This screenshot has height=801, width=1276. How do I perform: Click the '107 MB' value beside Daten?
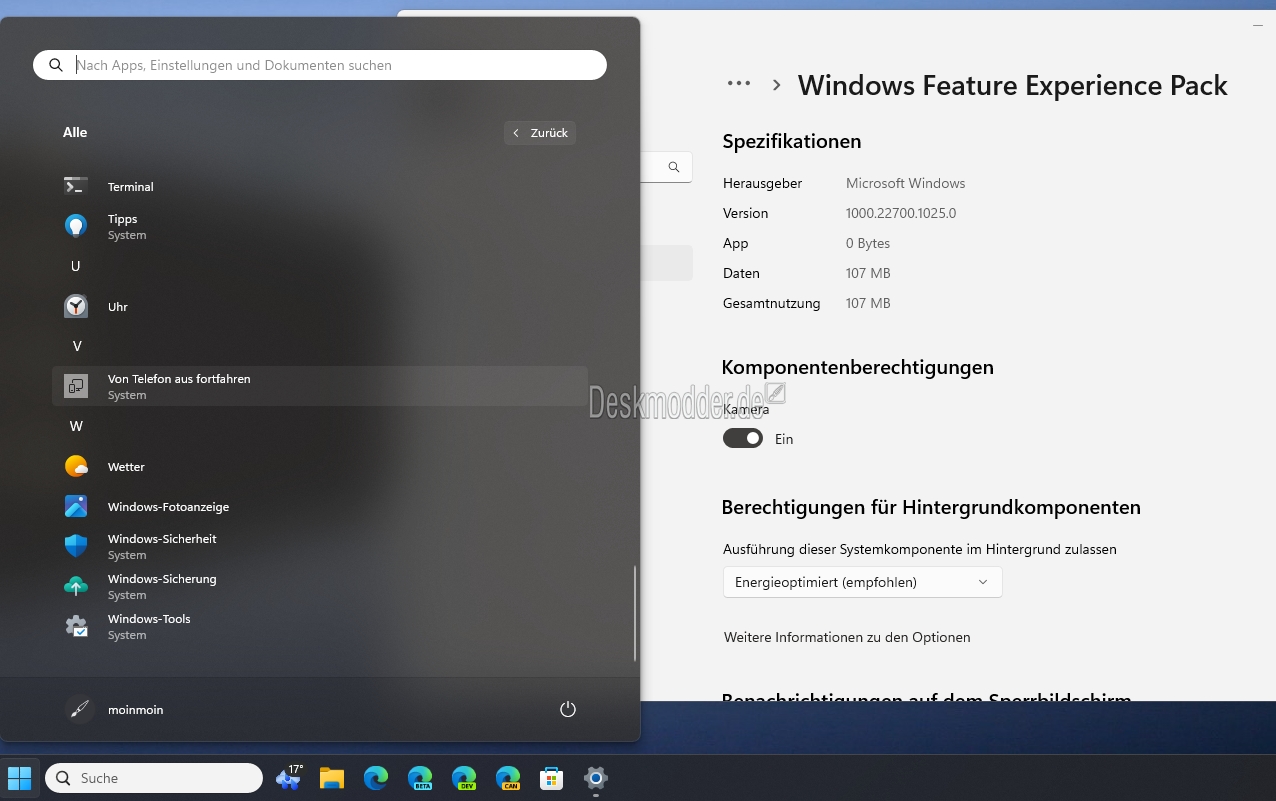868,273
